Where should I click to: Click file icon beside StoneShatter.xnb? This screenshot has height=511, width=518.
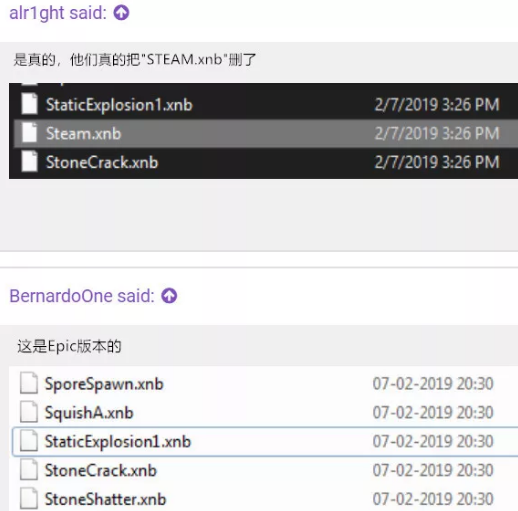point(29,499)
